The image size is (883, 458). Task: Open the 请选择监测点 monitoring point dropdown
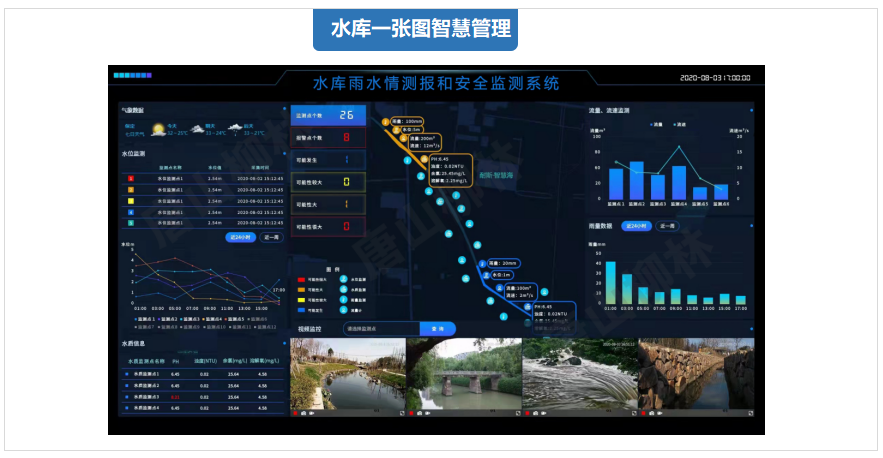pos(378,328)
